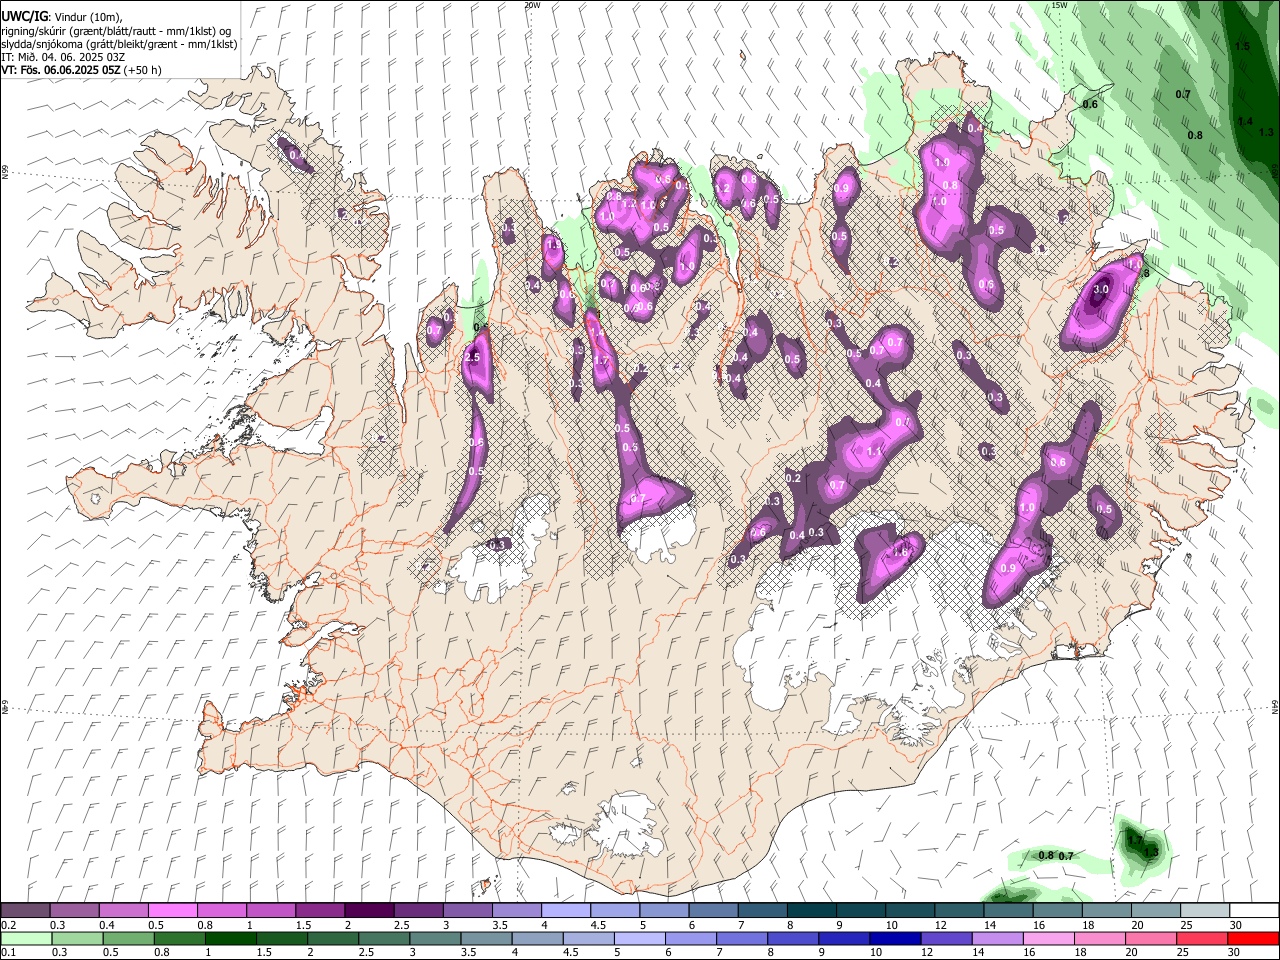Click the lower legend swatch between 25 and 30
The height and width of the screenshot is (960, 1280).
[1201, 938]
